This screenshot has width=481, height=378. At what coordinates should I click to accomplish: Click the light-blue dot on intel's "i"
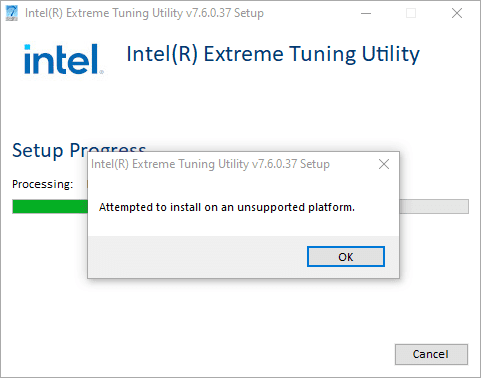(x=27, y=47)
